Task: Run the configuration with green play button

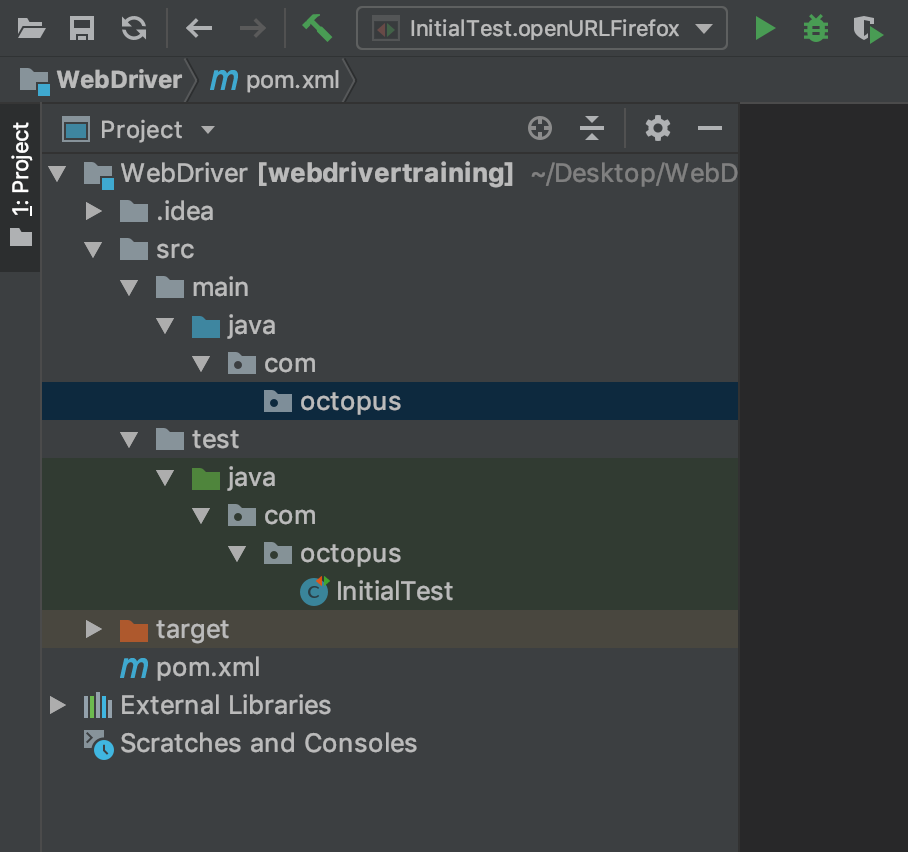Action: click(765, 28)
